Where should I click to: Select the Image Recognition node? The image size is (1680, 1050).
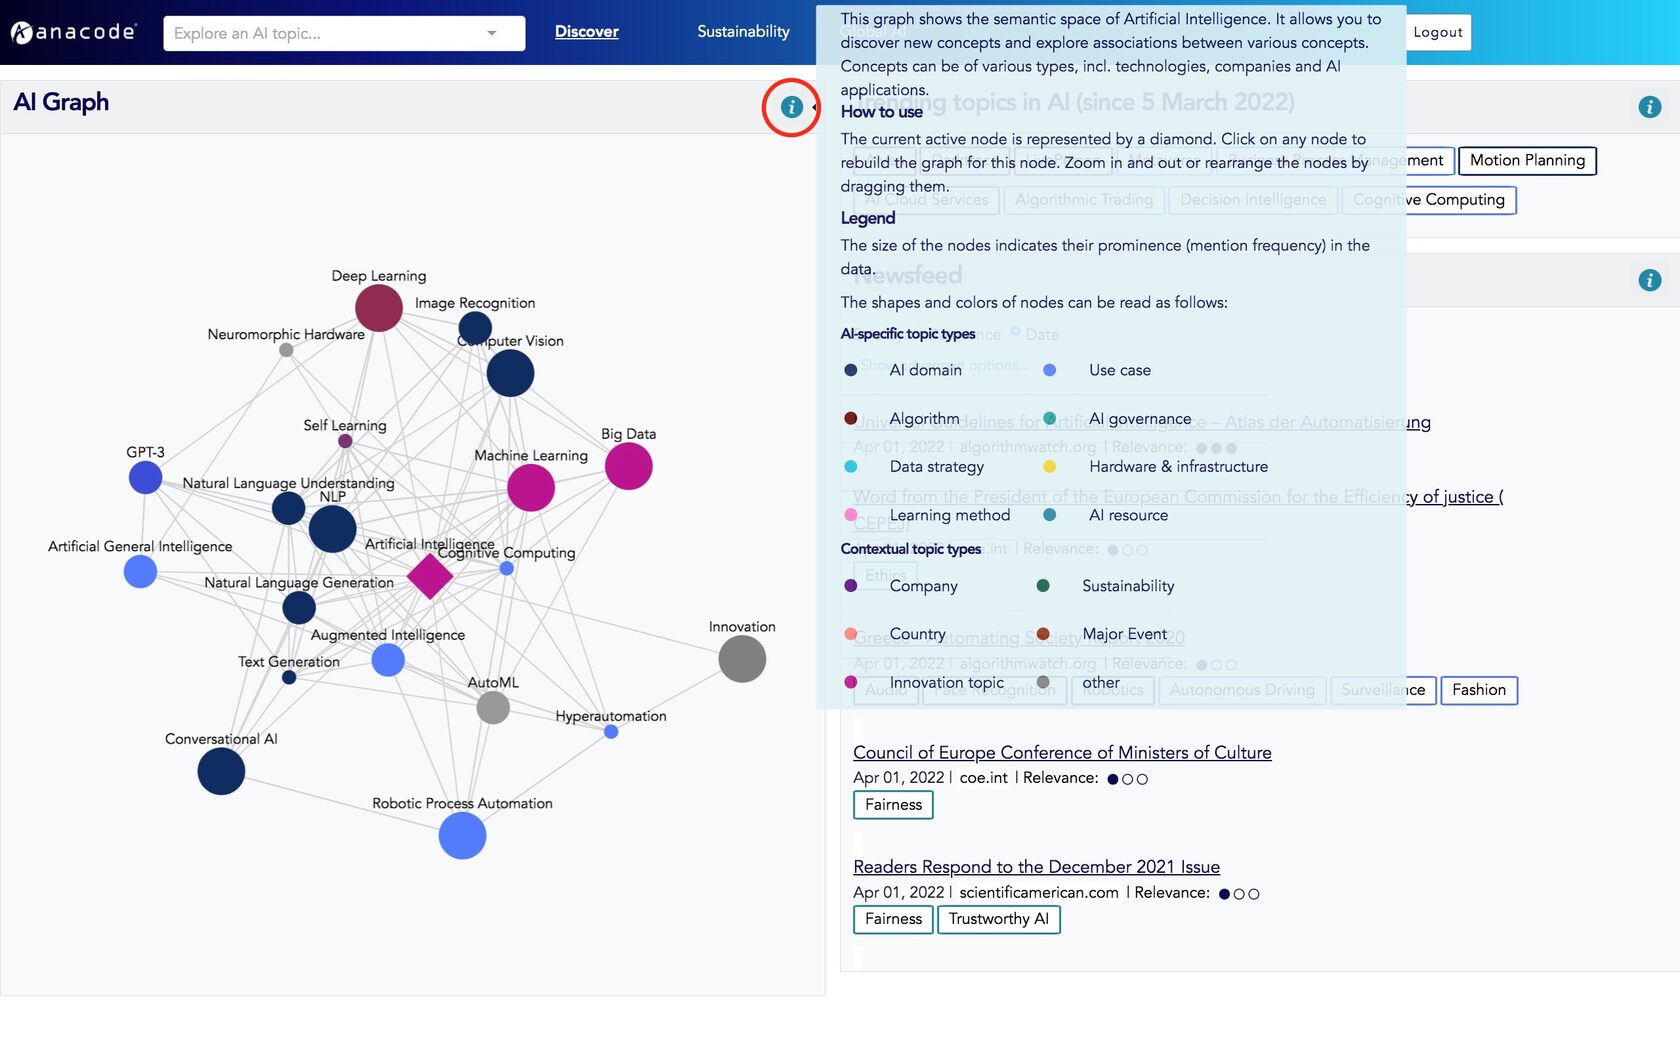pyautogui.click(x=475, y=328)
